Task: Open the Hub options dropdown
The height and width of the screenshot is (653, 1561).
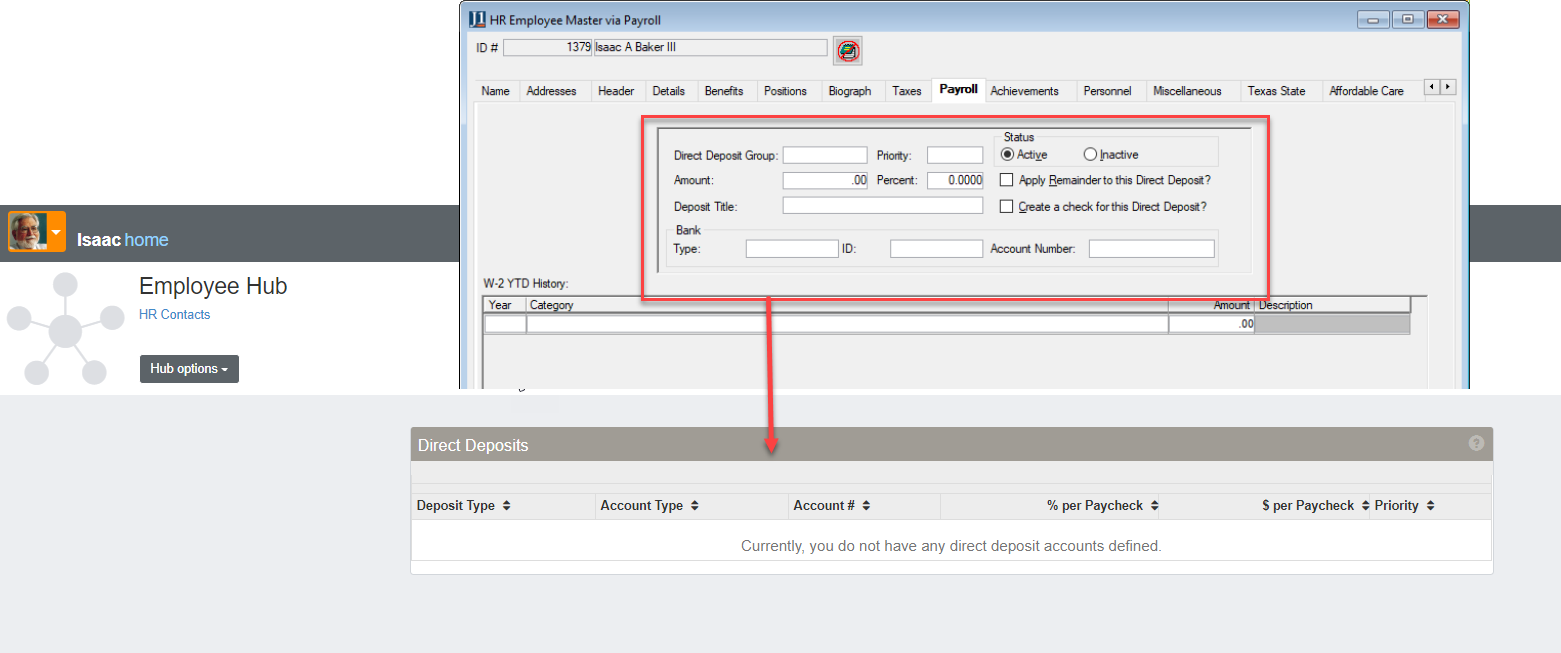Action: coord(189,369)
